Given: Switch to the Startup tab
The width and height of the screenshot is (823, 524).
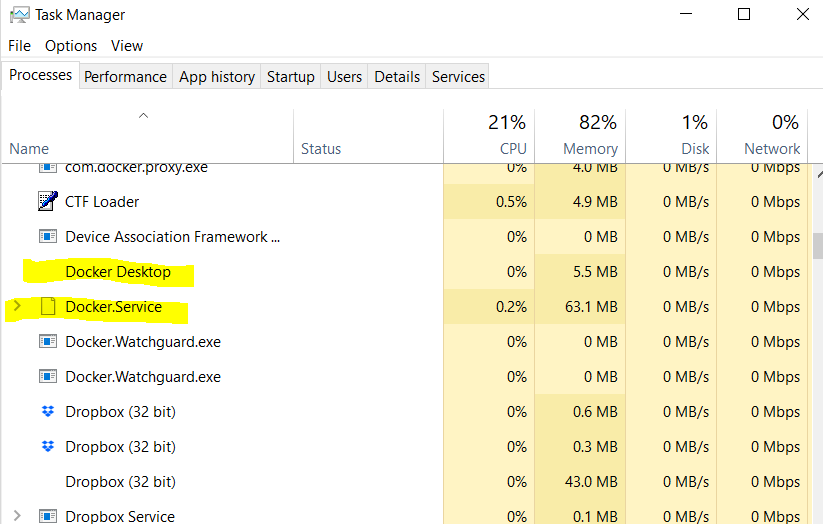Looking at the screenshot, I should click(x=291, y=77).
